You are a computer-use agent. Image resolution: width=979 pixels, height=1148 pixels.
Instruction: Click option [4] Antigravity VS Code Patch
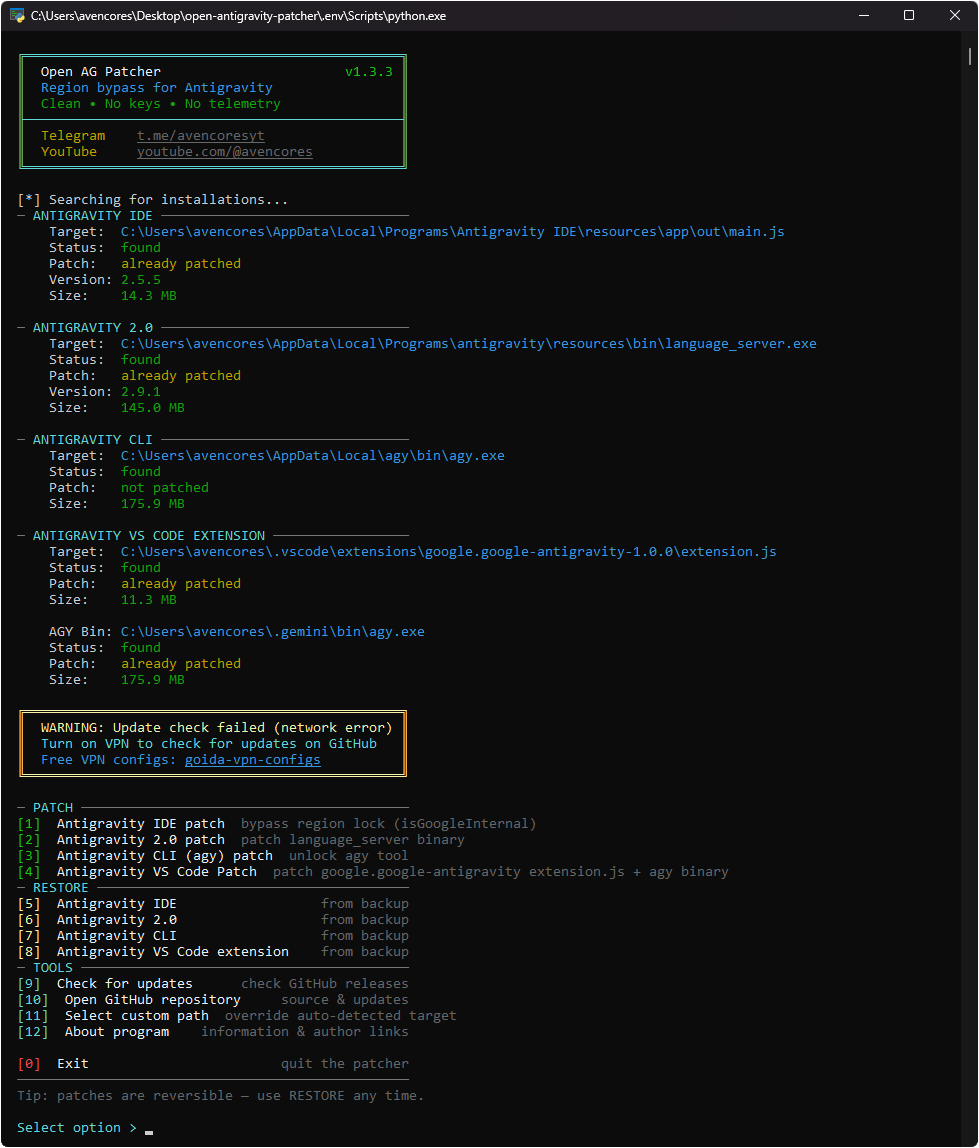[137, 872]
